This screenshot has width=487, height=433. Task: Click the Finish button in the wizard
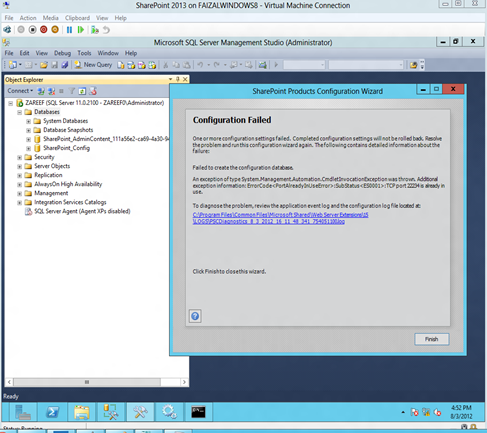[432, 339]
